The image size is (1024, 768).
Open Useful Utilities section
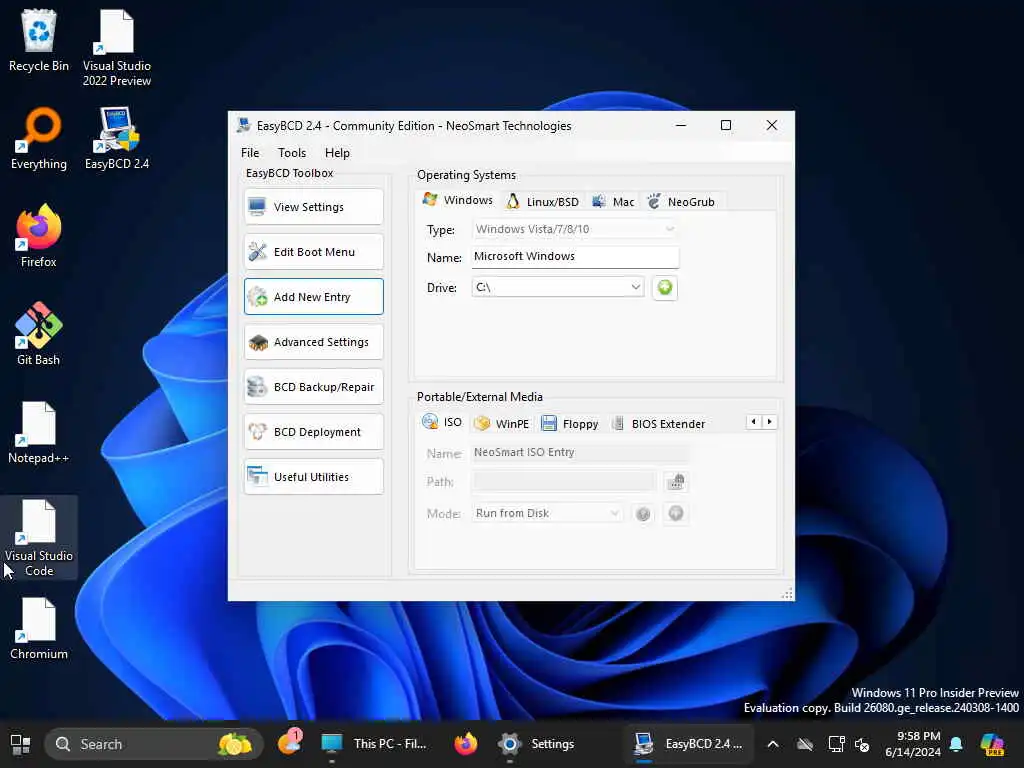pos(313,477)
